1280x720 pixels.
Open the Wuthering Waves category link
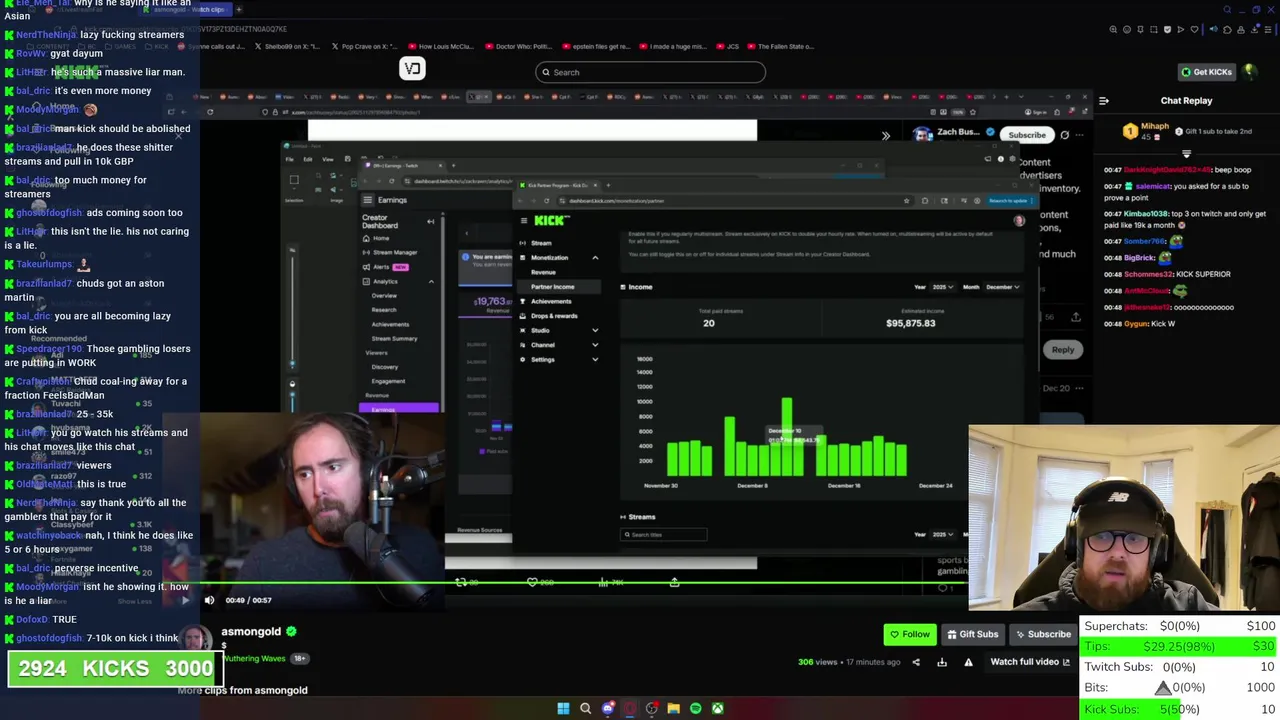pyautogui.click(x=254, y=658)
